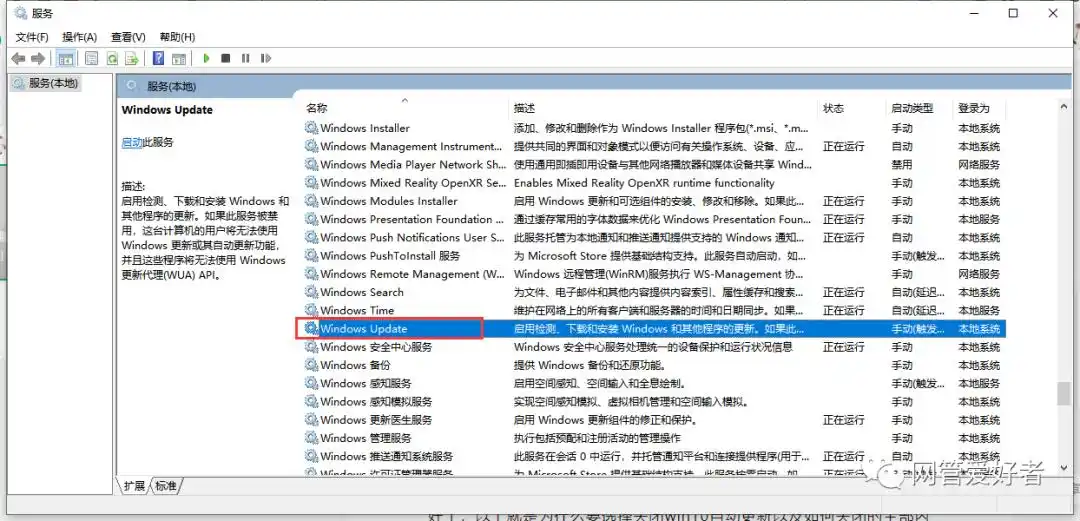Click the gear icon of Windows Media Player Network
Screen dimensions: 1080x521
tap(311, 165)
